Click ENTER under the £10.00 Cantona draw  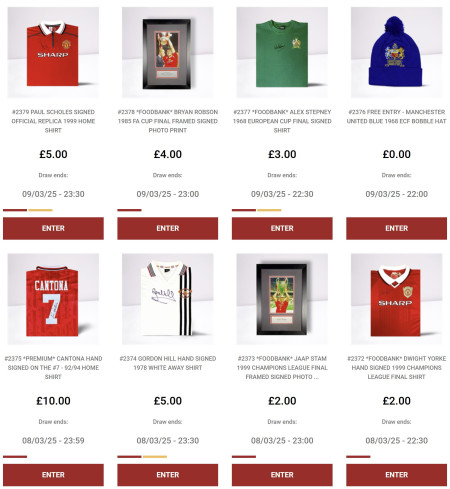click(x=53, y=475)
